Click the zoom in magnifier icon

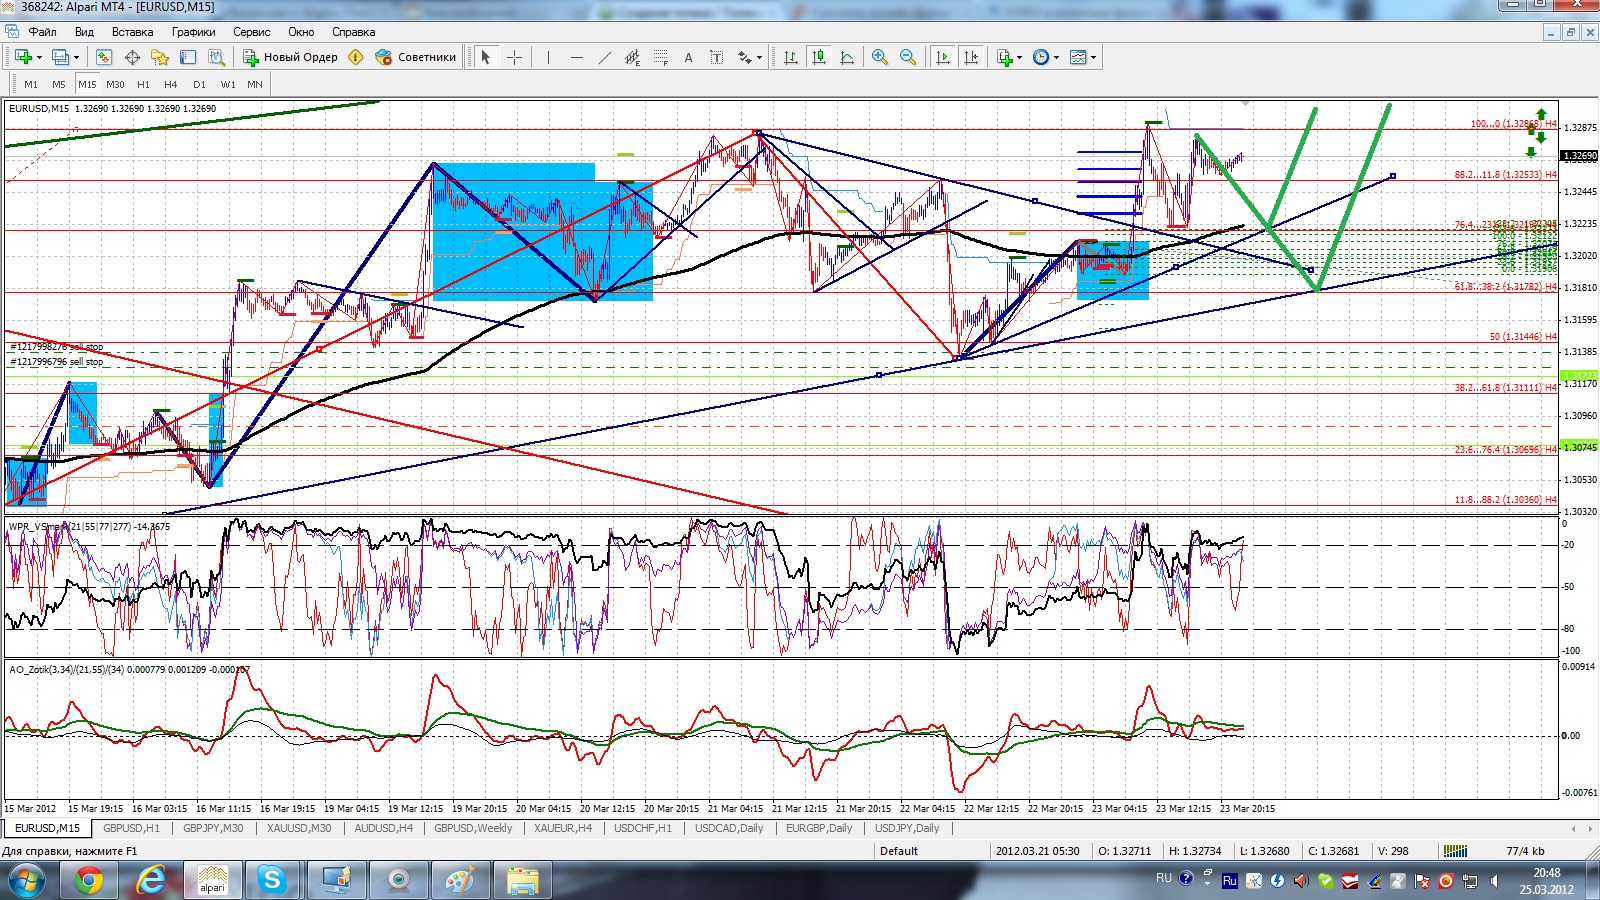click(x=880, y=58)
